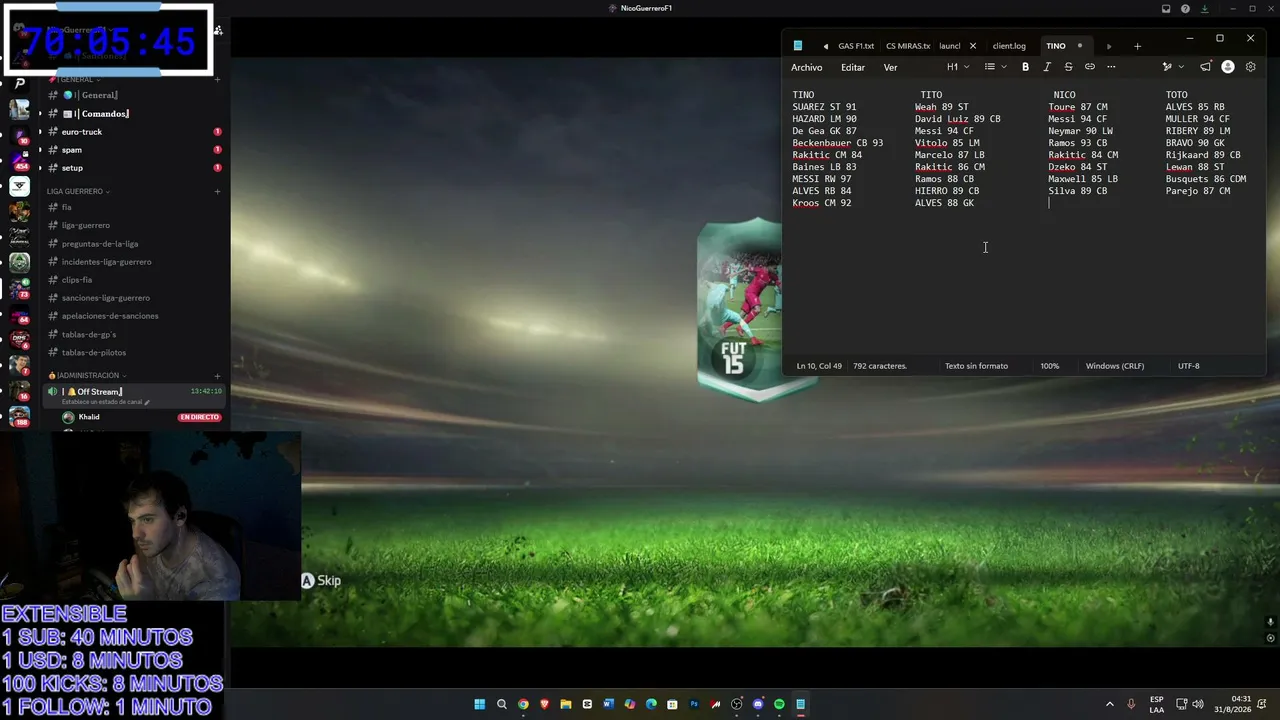Viewport: 1280px width, 720px height.
Task: Open Microsoft Word from the taskbar
Action: 608,704
